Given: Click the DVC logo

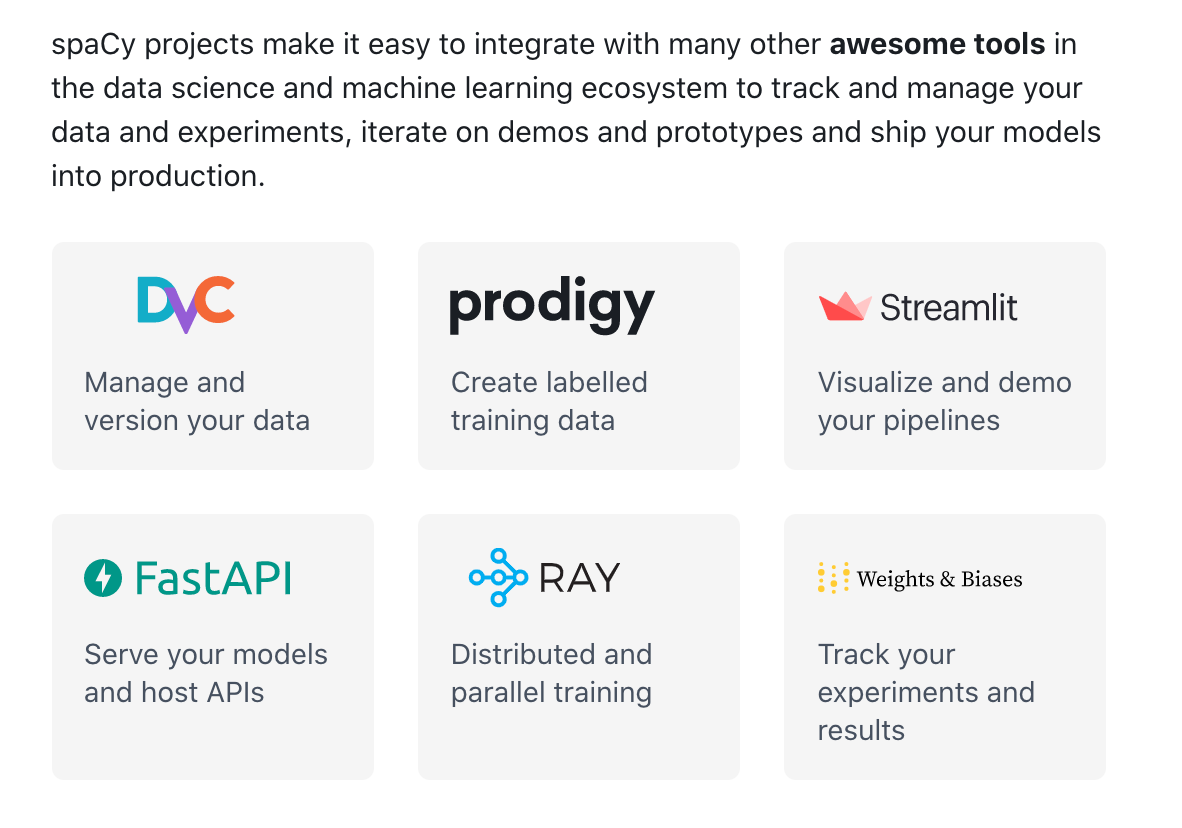Looking at the screenshot, I should [x=185, y=304].
